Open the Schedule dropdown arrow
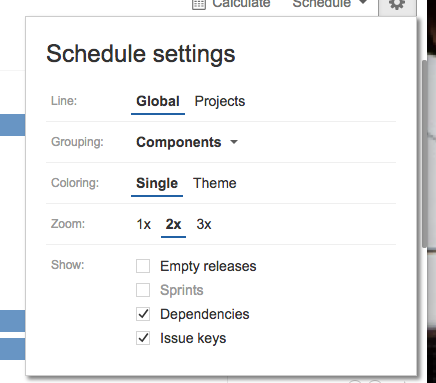 coord(363,2)
